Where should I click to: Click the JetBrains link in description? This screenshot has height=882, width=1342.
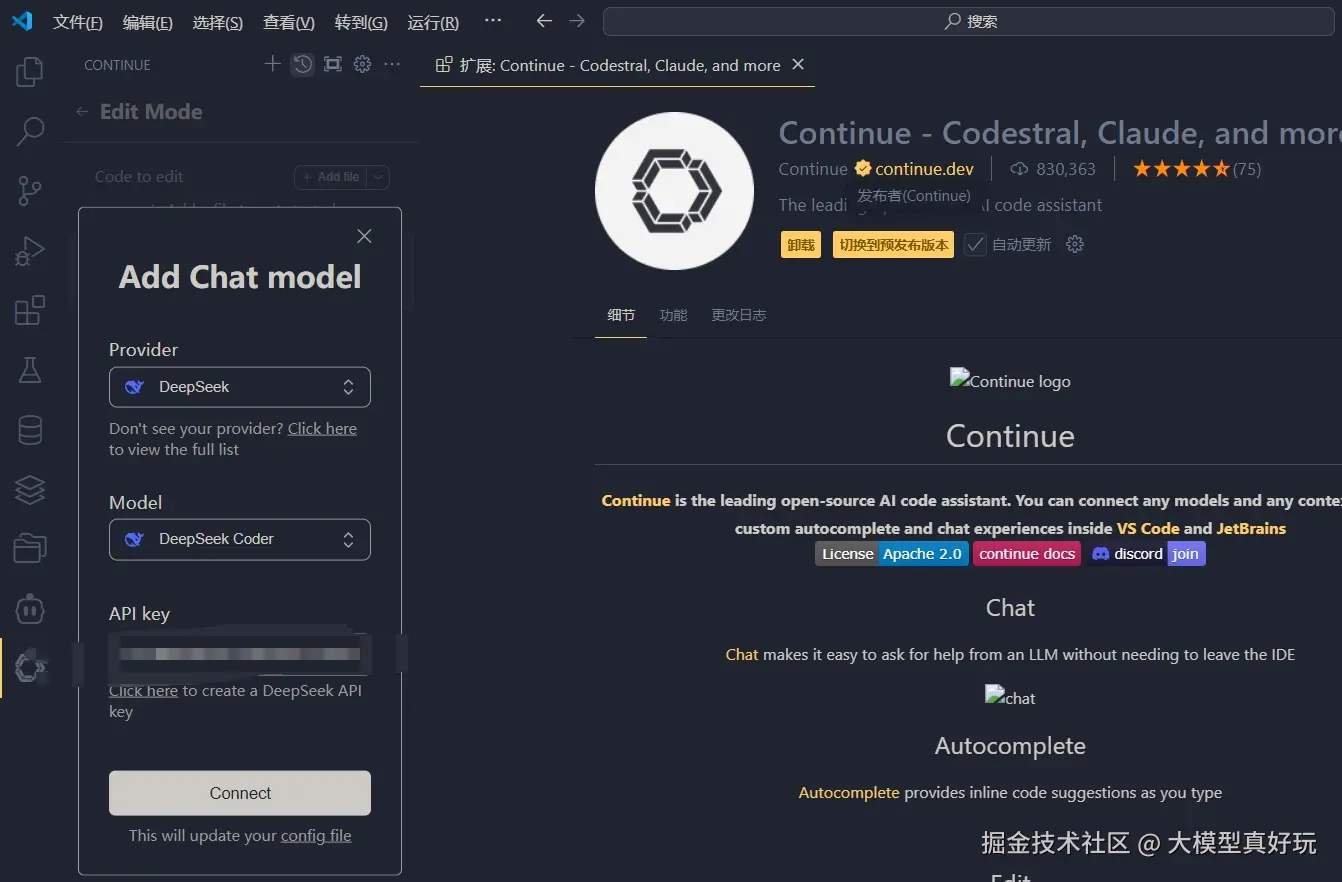click(x=1251, y=528)
